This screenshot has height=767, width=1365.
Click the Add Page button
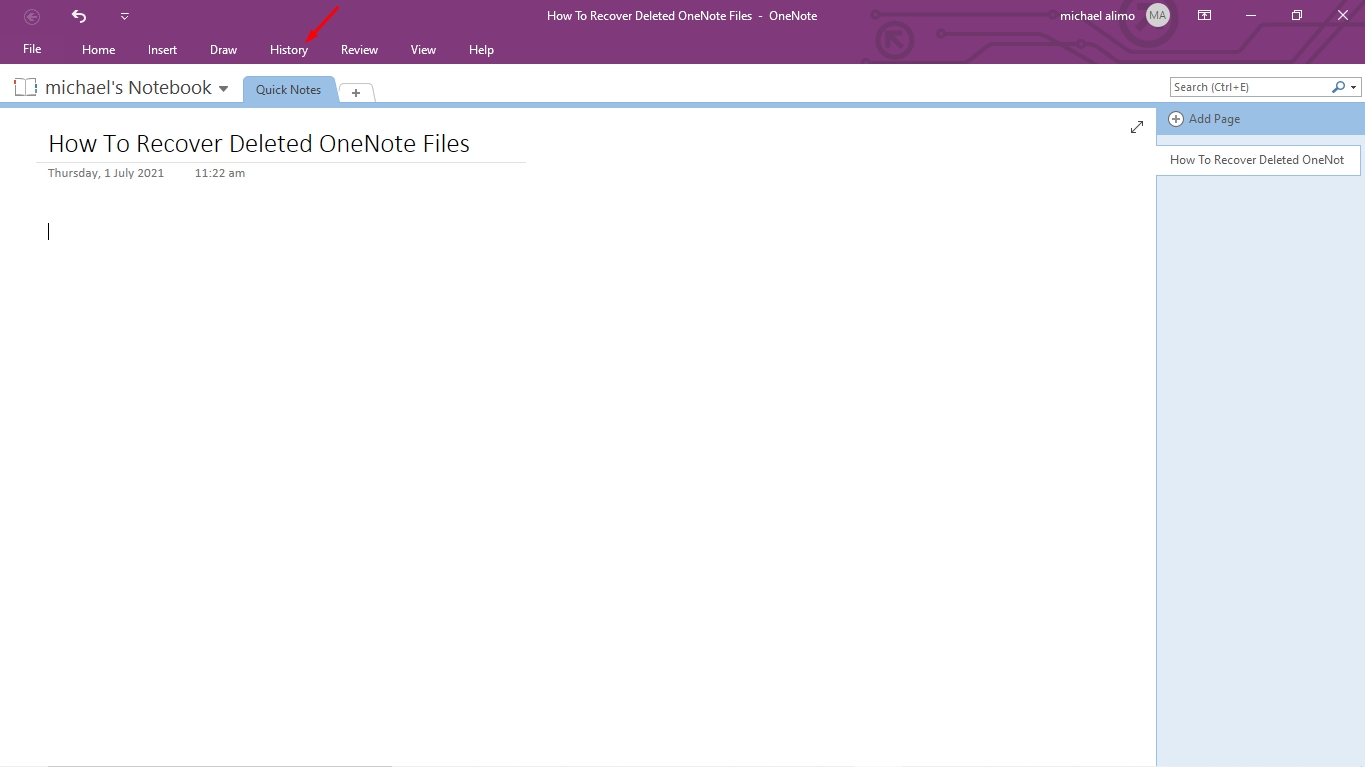coord(1204,119)
